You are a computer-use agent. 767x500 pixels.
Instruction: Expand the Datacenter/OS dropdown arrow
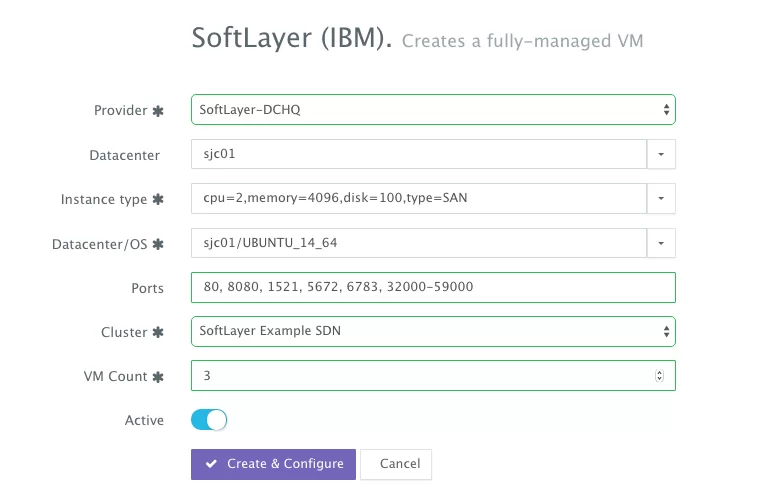[661, 243]
